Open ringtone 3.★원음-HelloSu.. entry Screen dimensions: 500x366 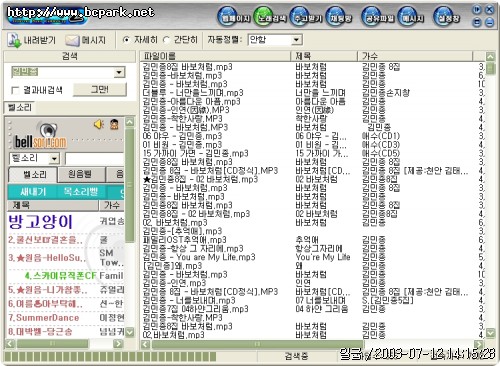(x=47, y=258)
